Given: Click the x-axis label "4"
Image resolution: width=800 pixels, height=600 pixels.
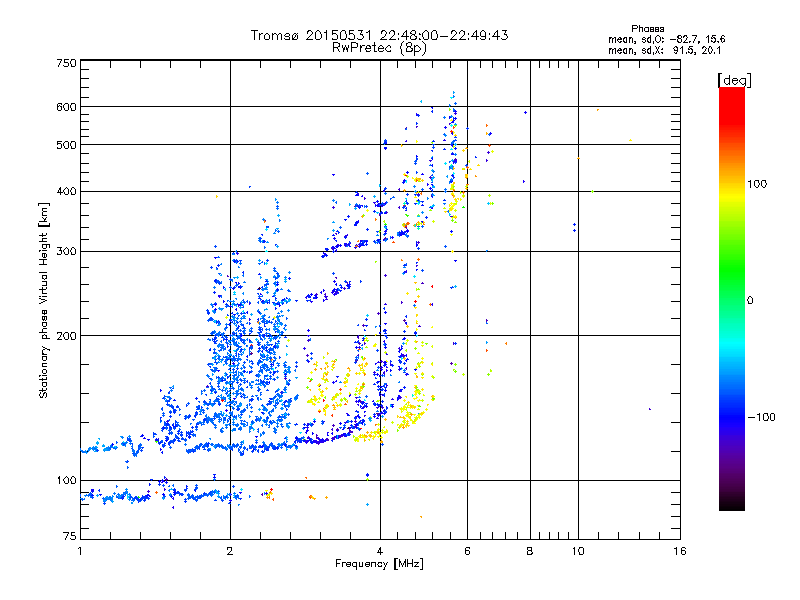Looking at the screenshot, I should click(x=380, y=551).
